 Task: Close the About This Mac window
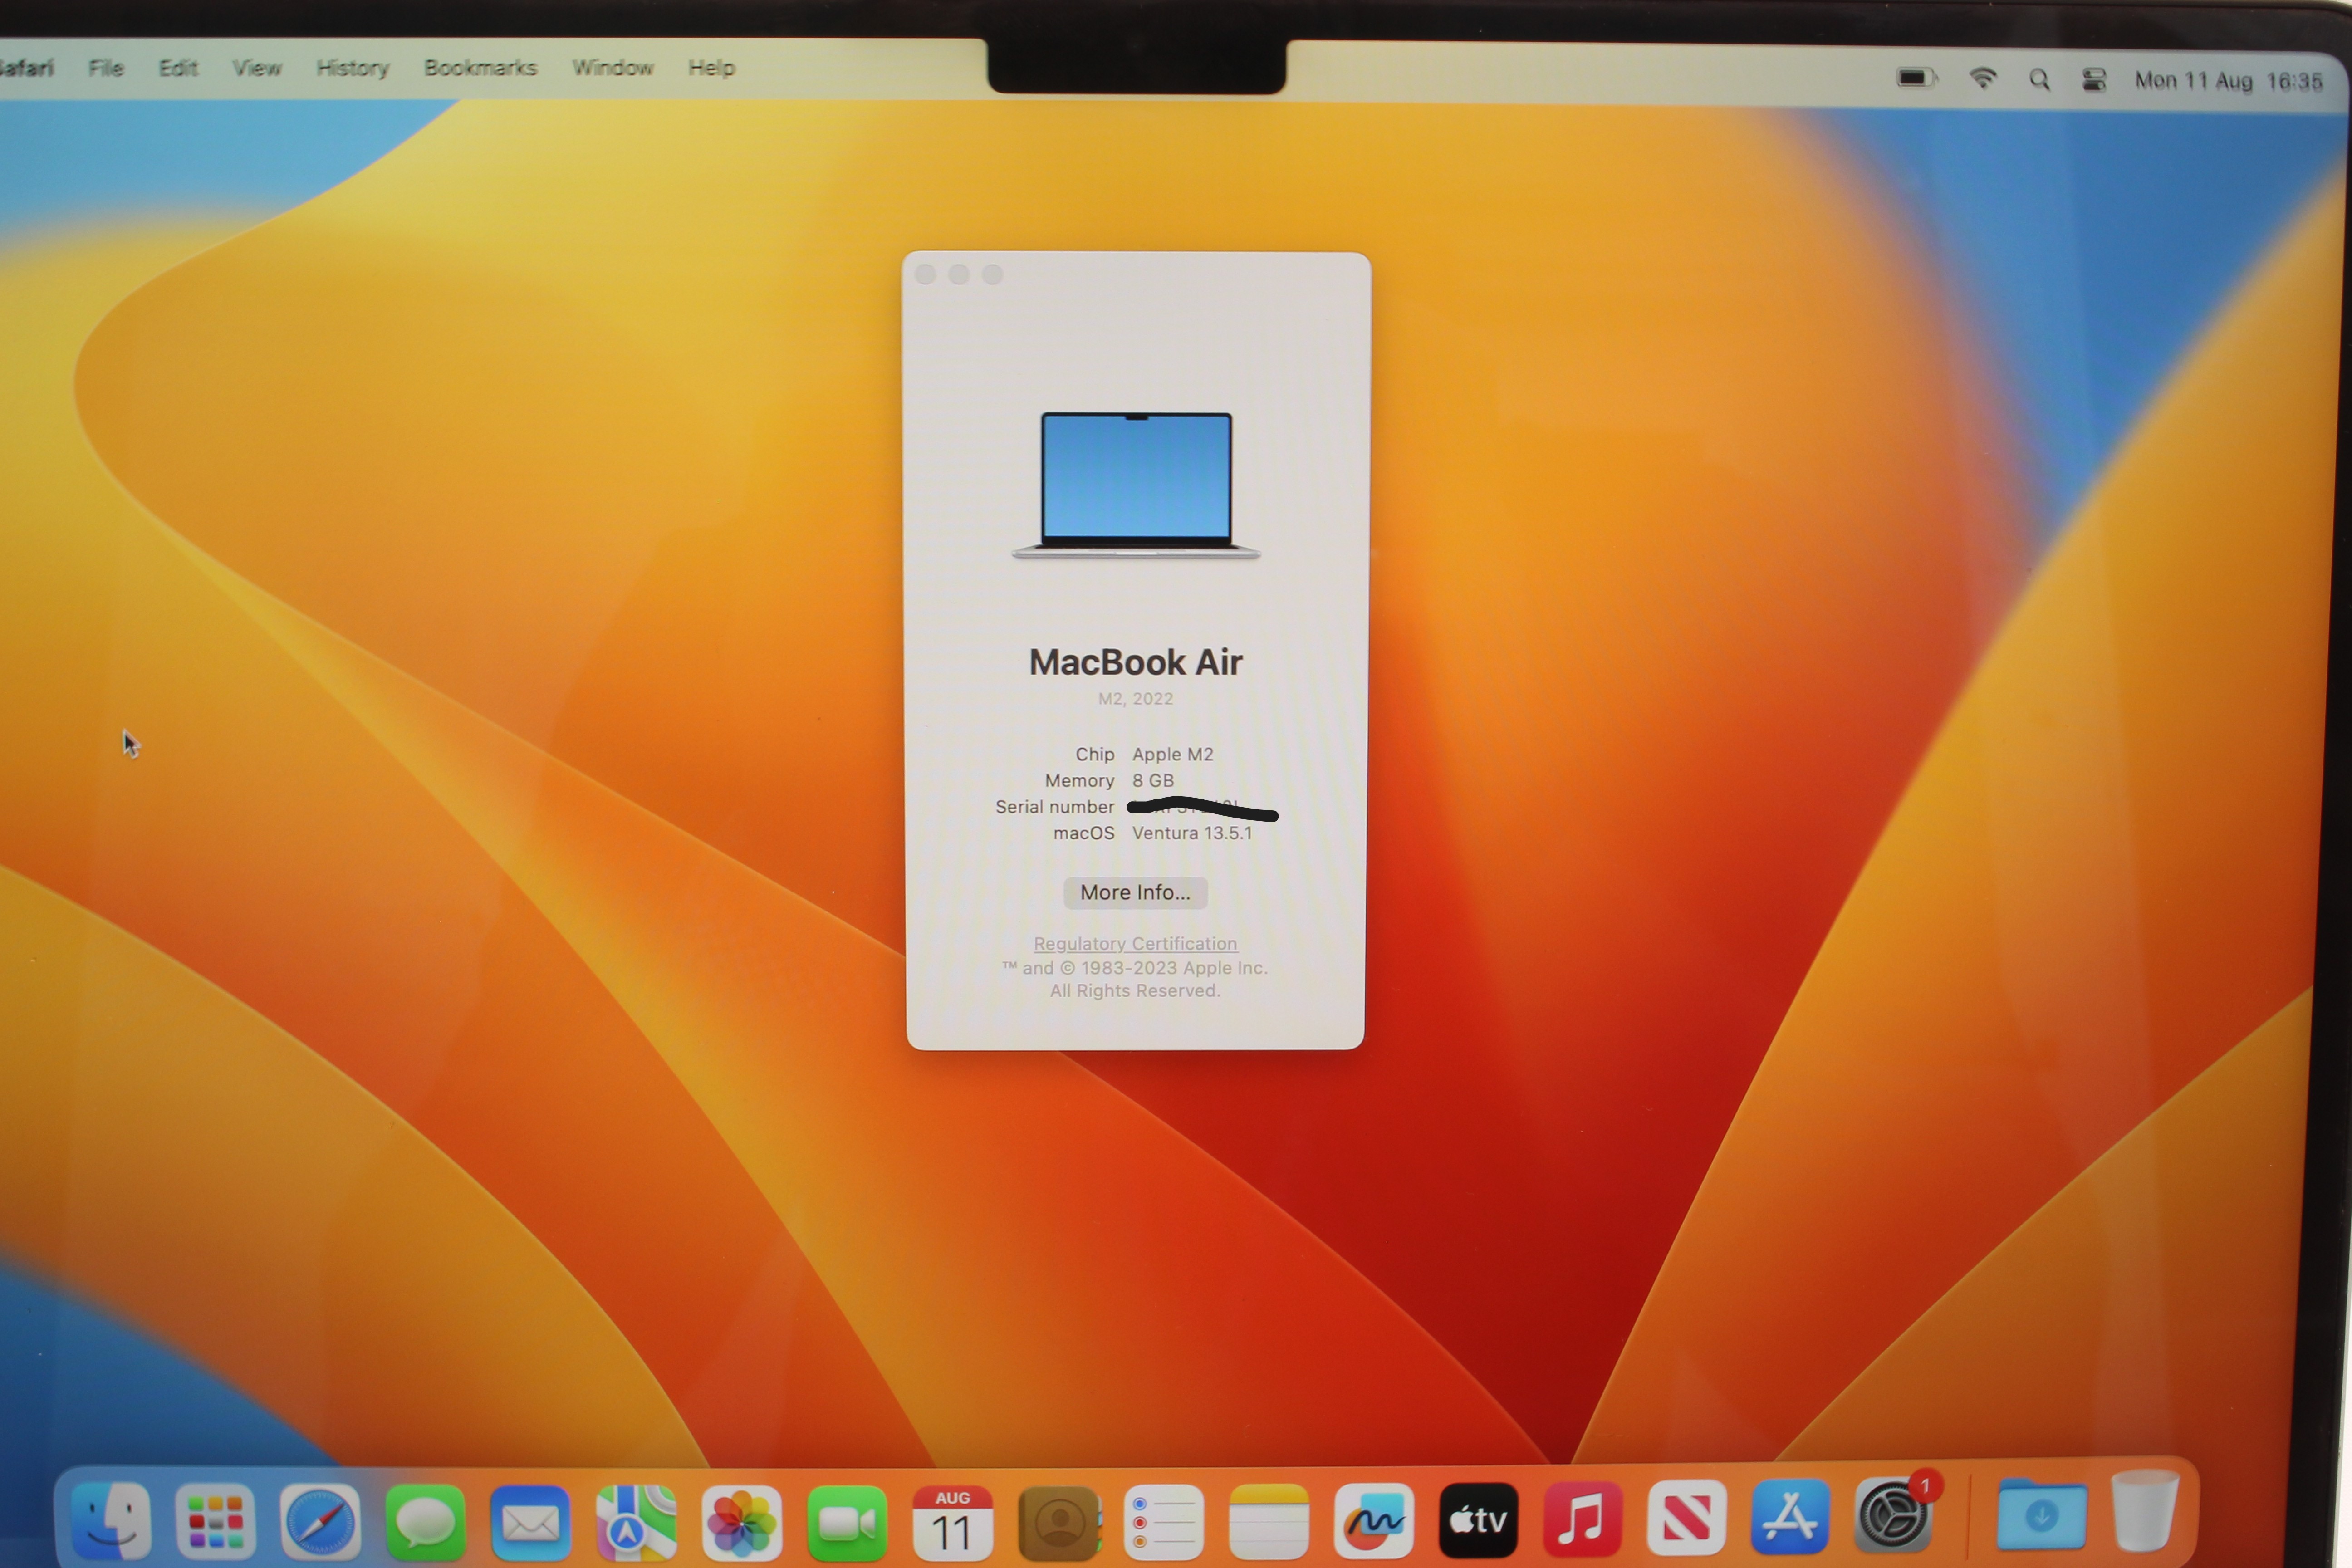(x=925, y=274)
